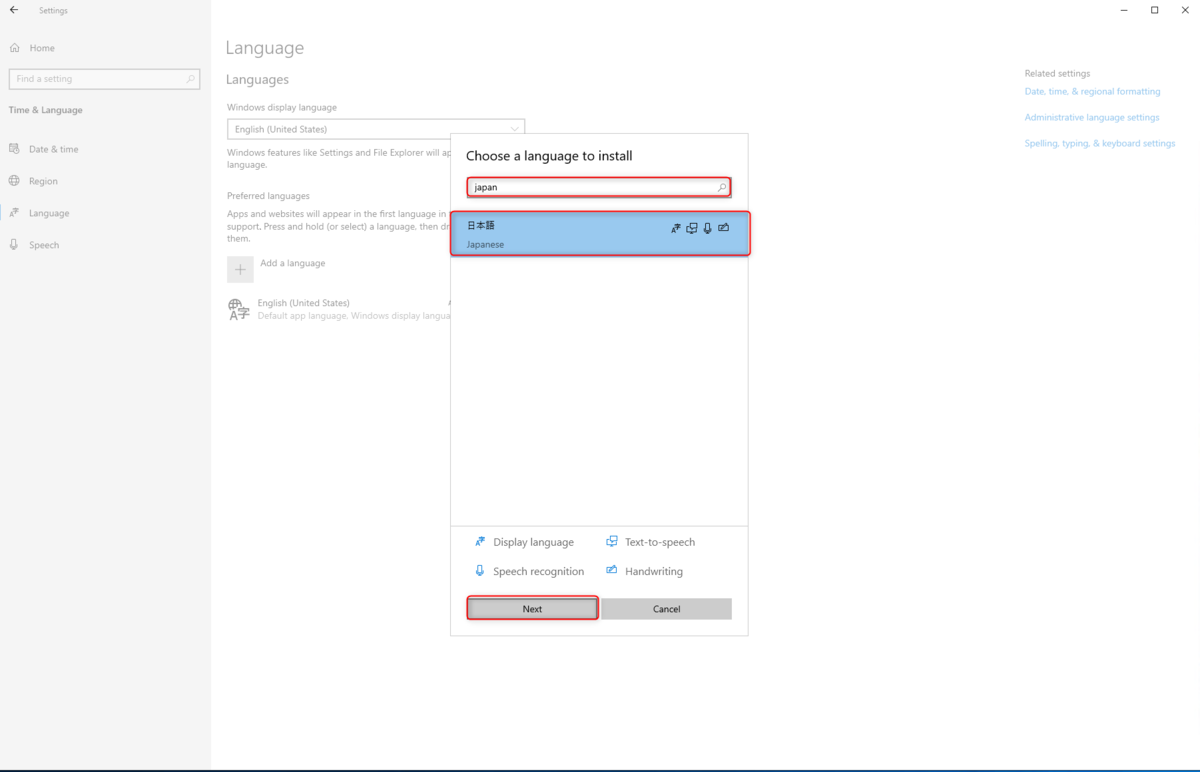
Task: Select the Language sidebar item
Action: coord(49,213)
